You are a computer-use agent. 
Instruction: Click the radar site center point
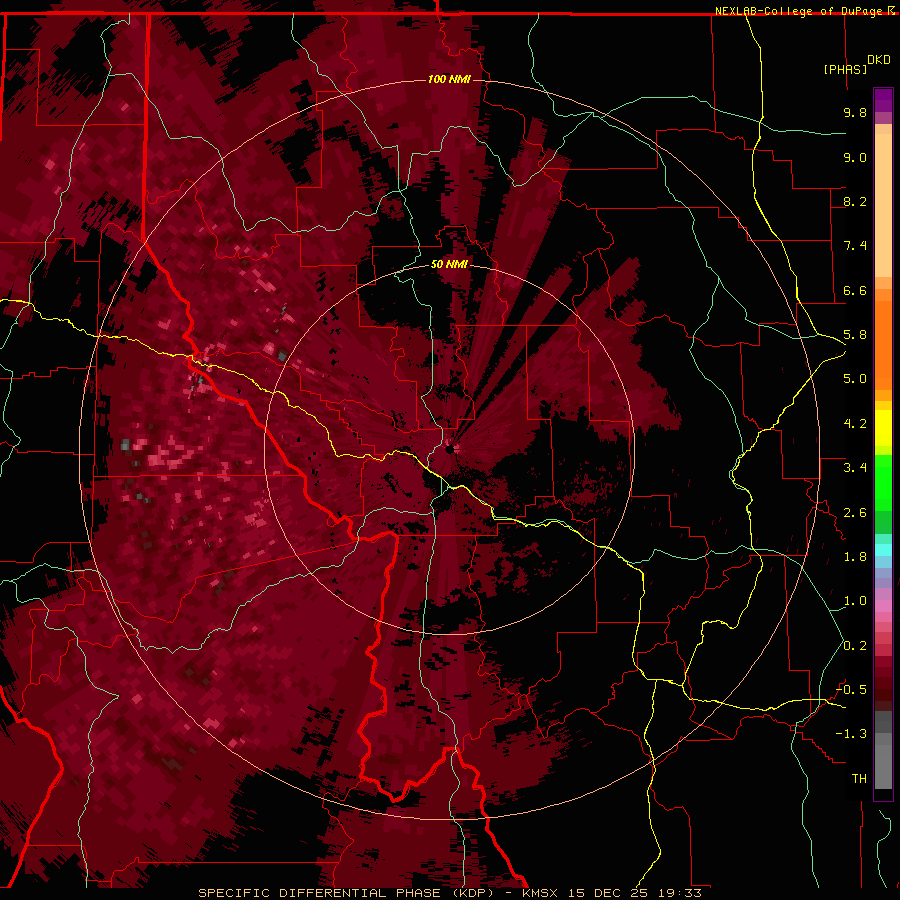(x=449, y=449)
